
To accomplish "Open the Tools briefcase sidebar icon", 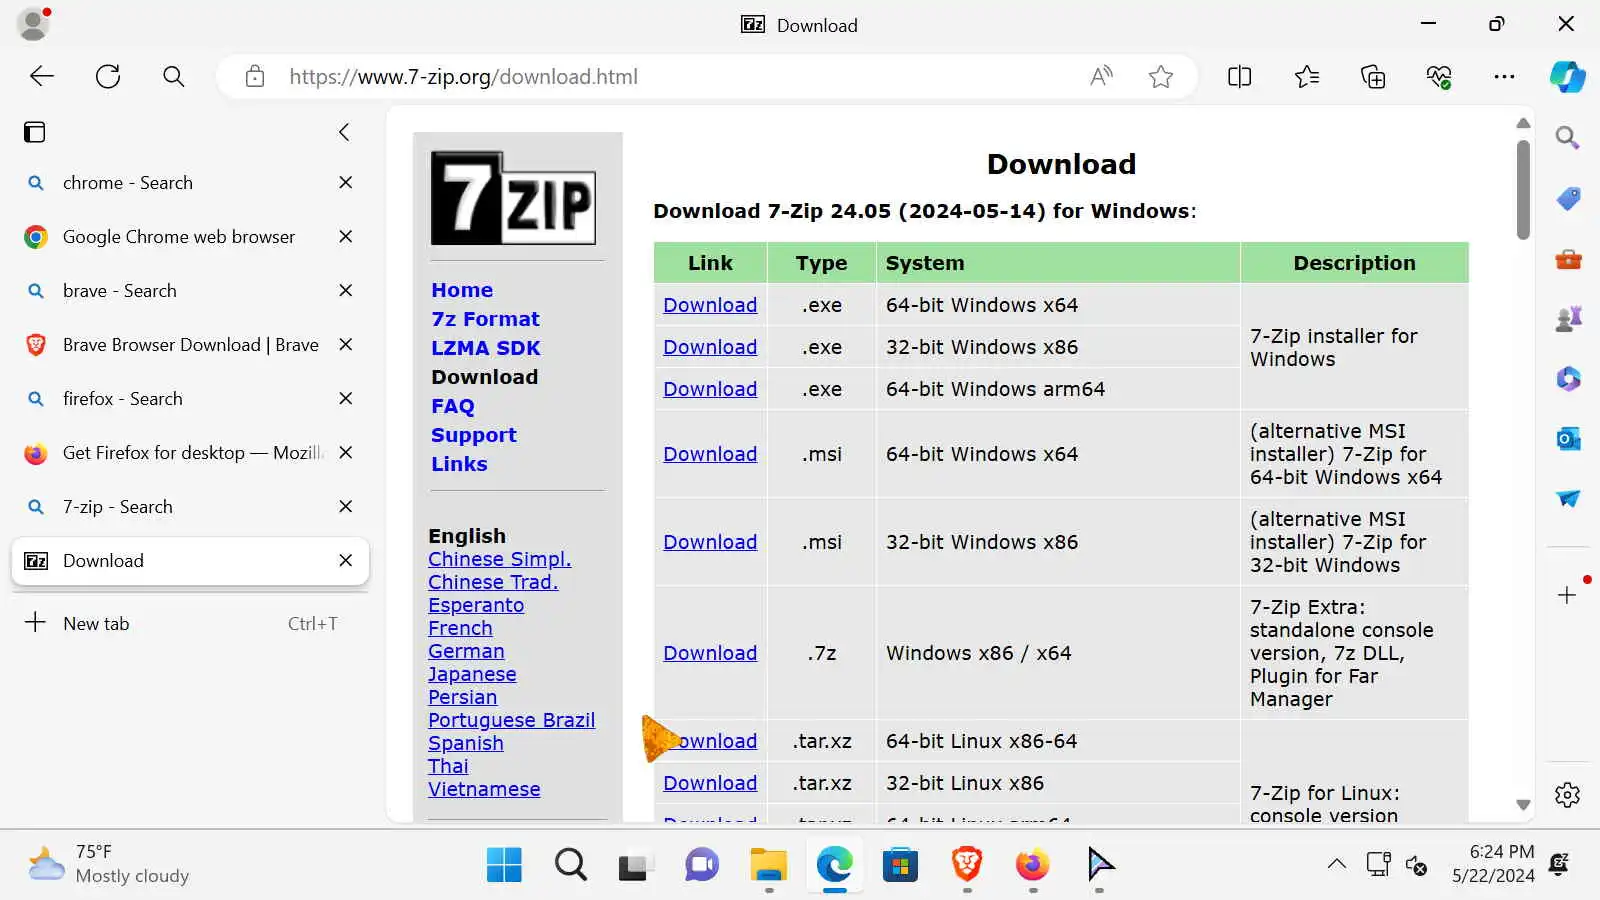I will click(1568, 259).
